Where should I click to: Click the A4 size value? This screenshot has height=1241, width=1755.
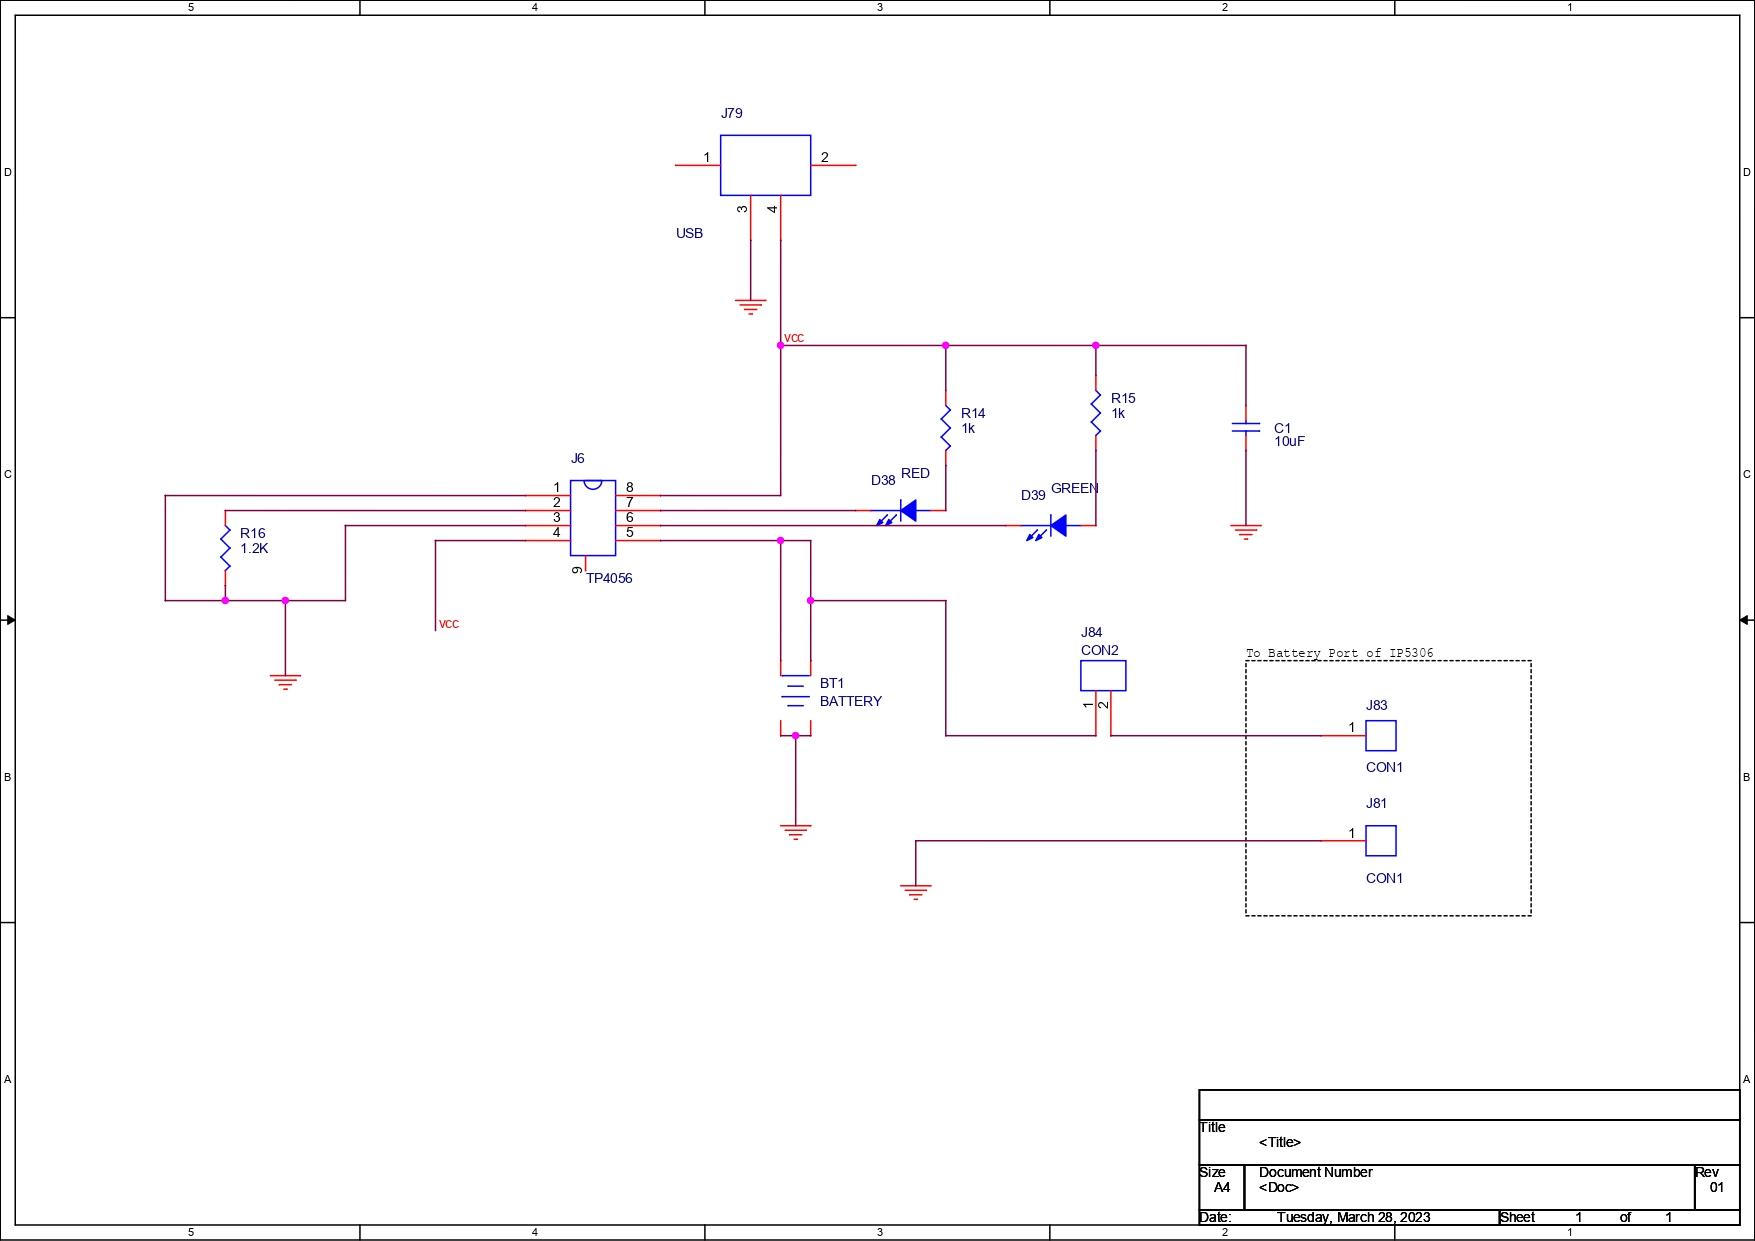[x=1222, y=1188]
